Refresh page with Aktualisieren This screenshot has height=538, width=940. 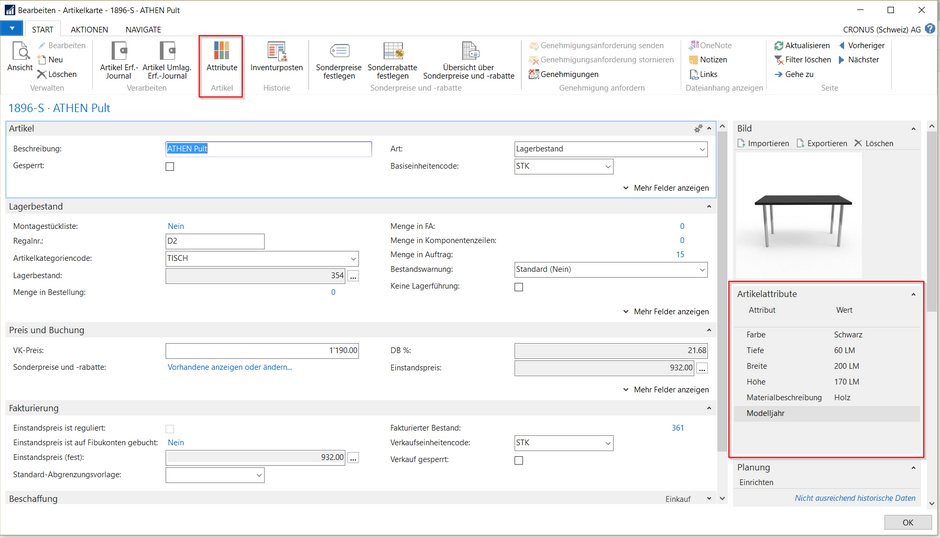802,46
